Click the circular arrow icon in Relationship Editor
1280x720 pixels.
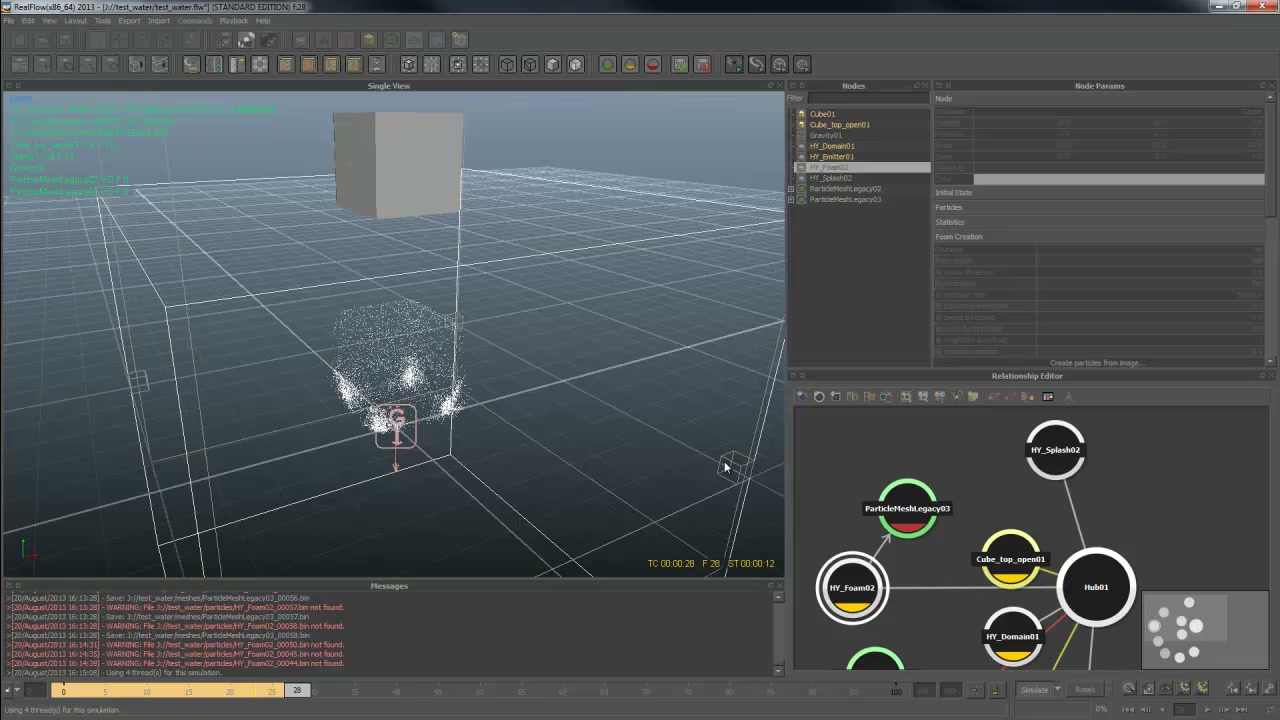[819, 397]
